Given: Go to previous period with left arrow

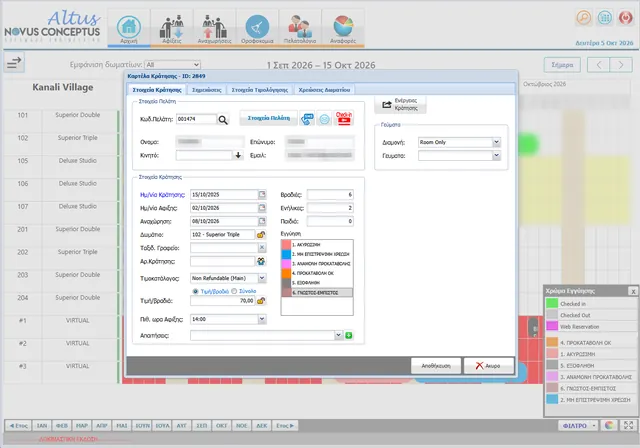Looking at the screenshot, I should [598, 65].
